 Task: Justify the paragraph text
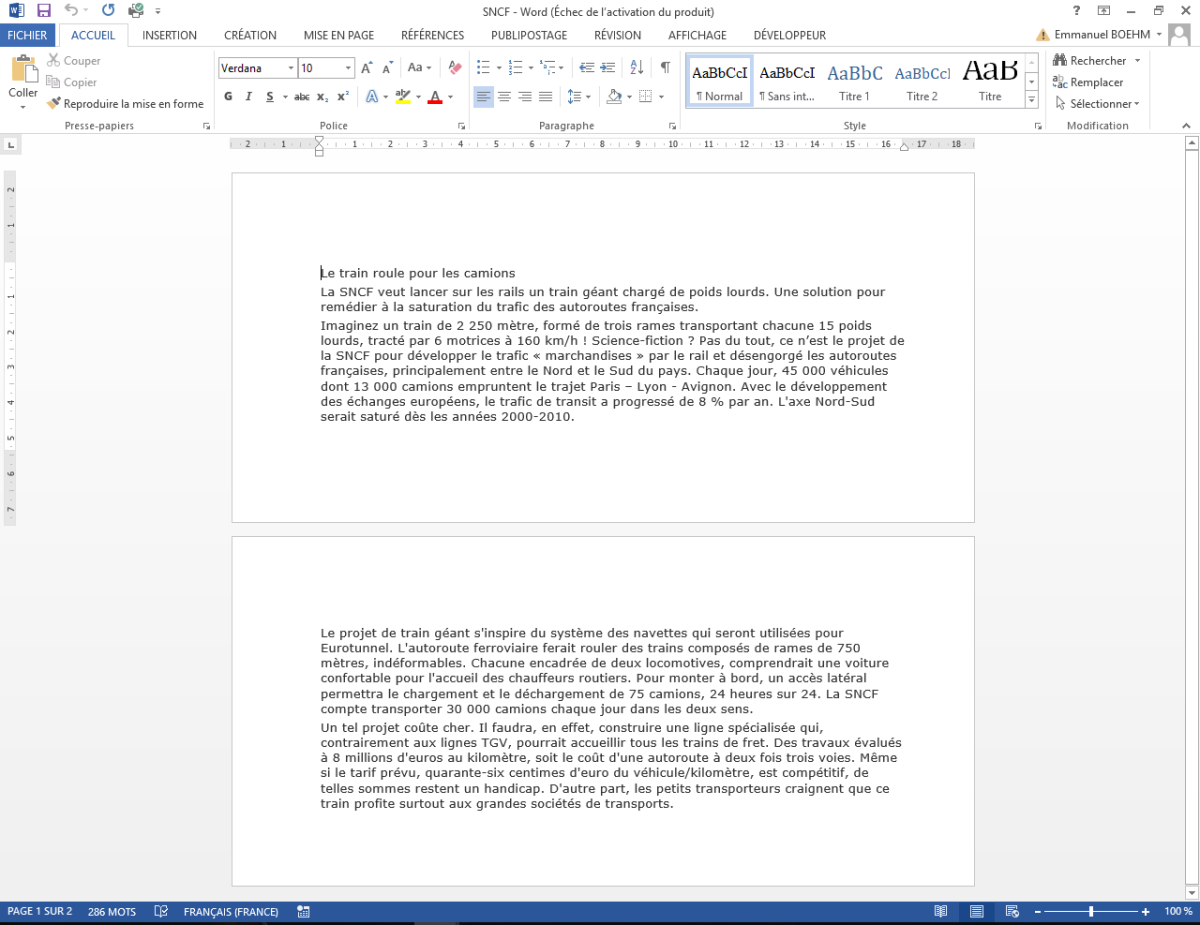tap(546, 97)
